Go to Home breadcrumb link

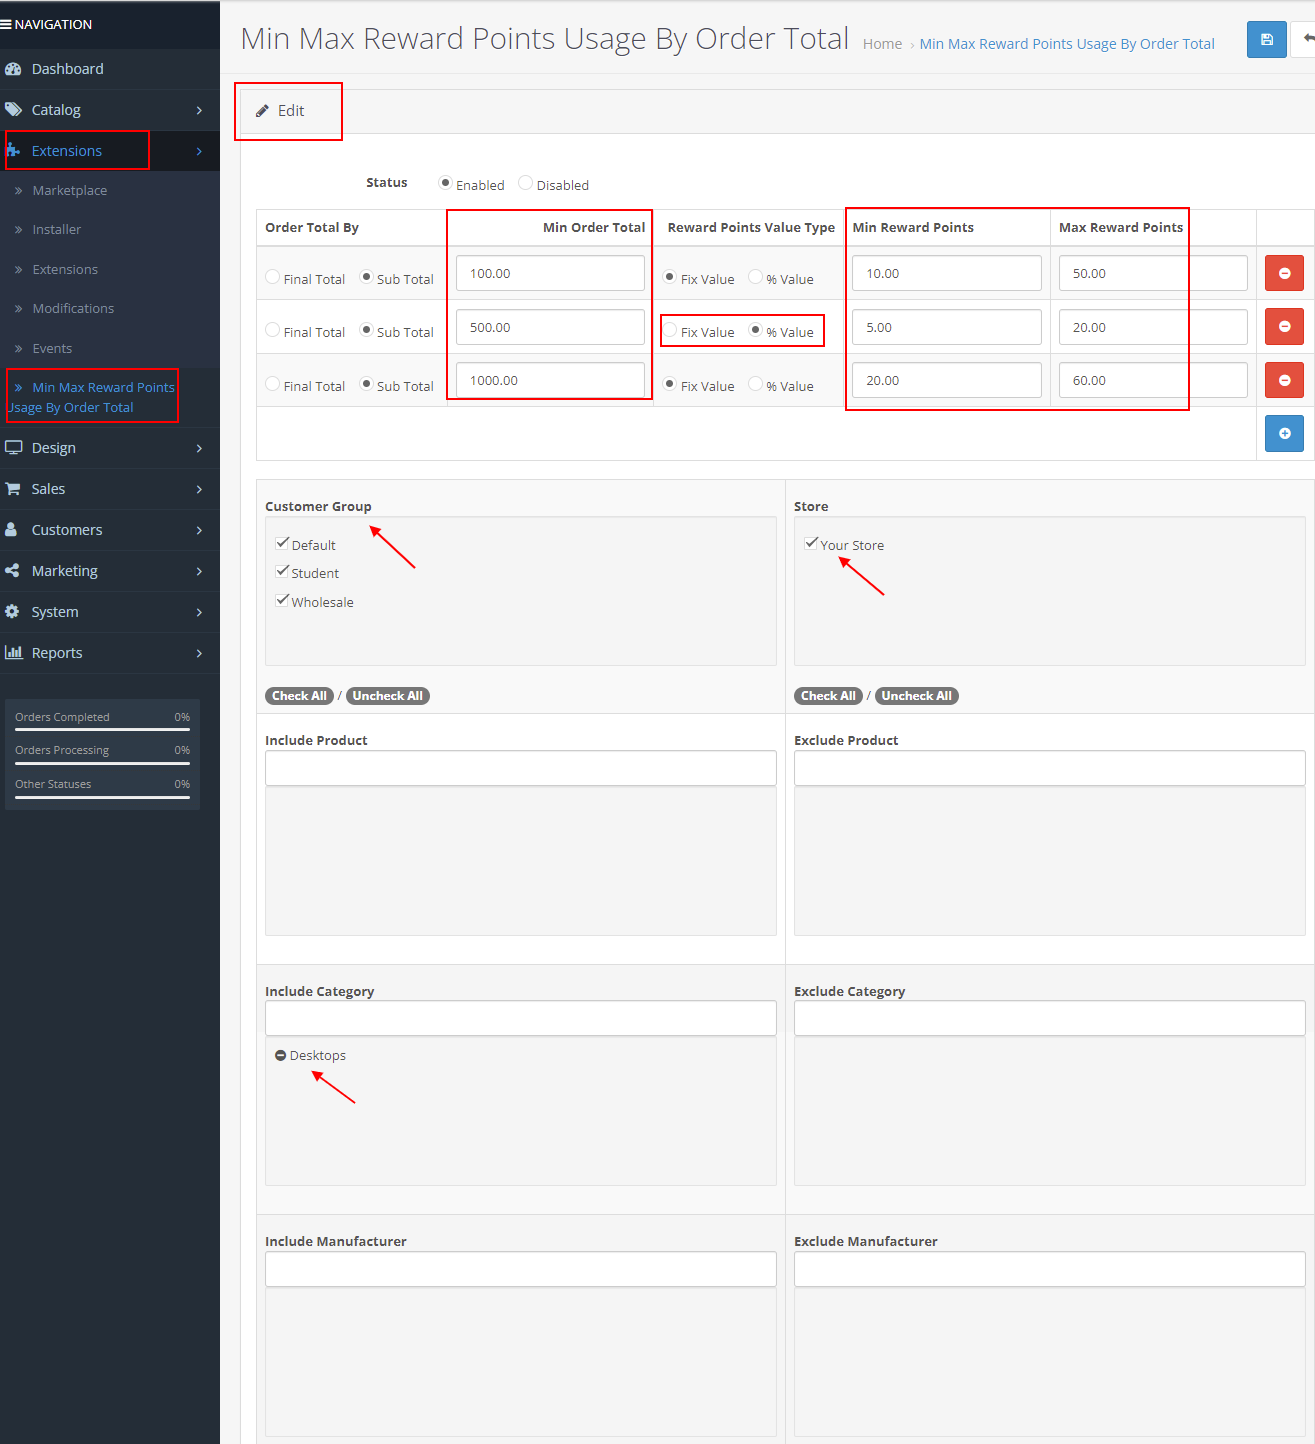(x=882, y=44)
